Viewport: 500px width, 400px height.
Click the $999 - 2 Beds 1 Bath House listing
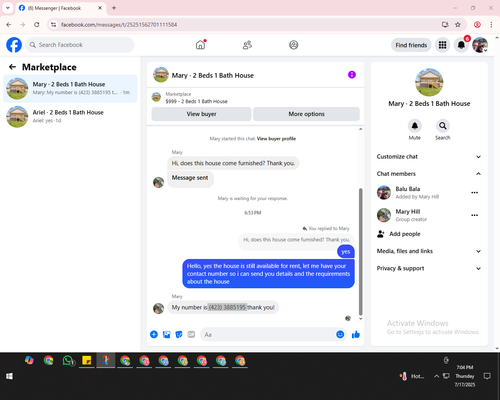point(196,101)
